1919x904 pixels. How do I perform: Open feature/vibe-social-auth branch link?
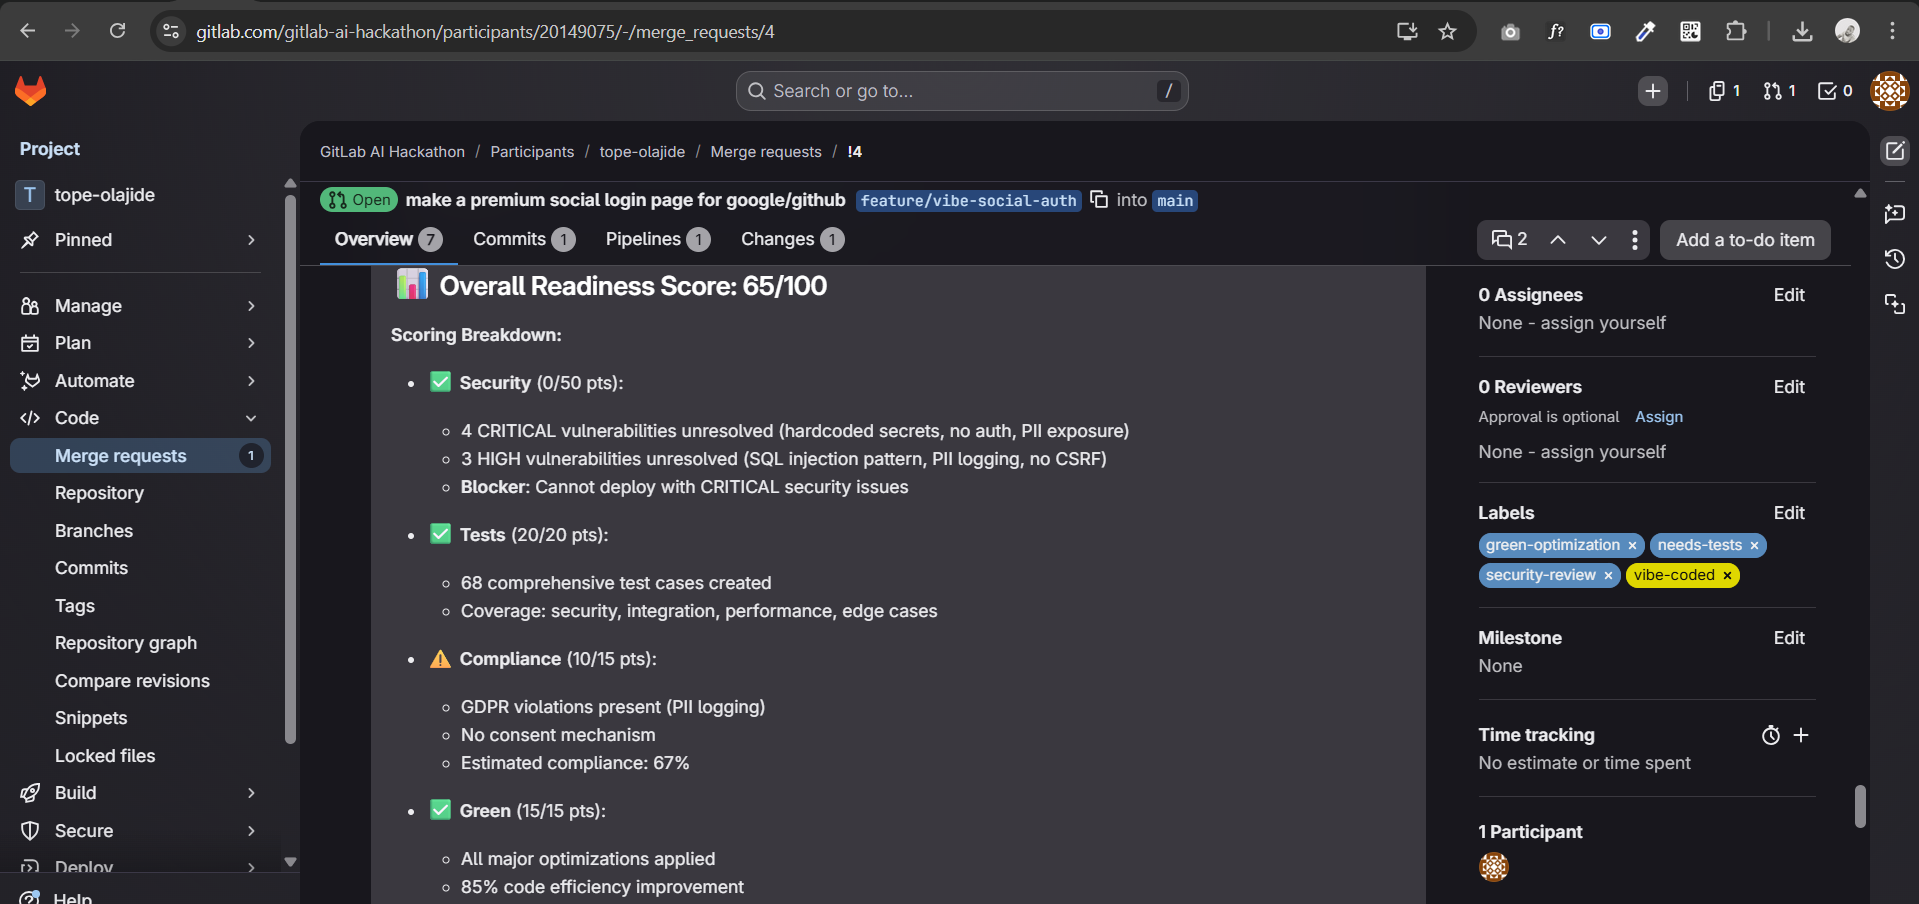click(968, 201)
